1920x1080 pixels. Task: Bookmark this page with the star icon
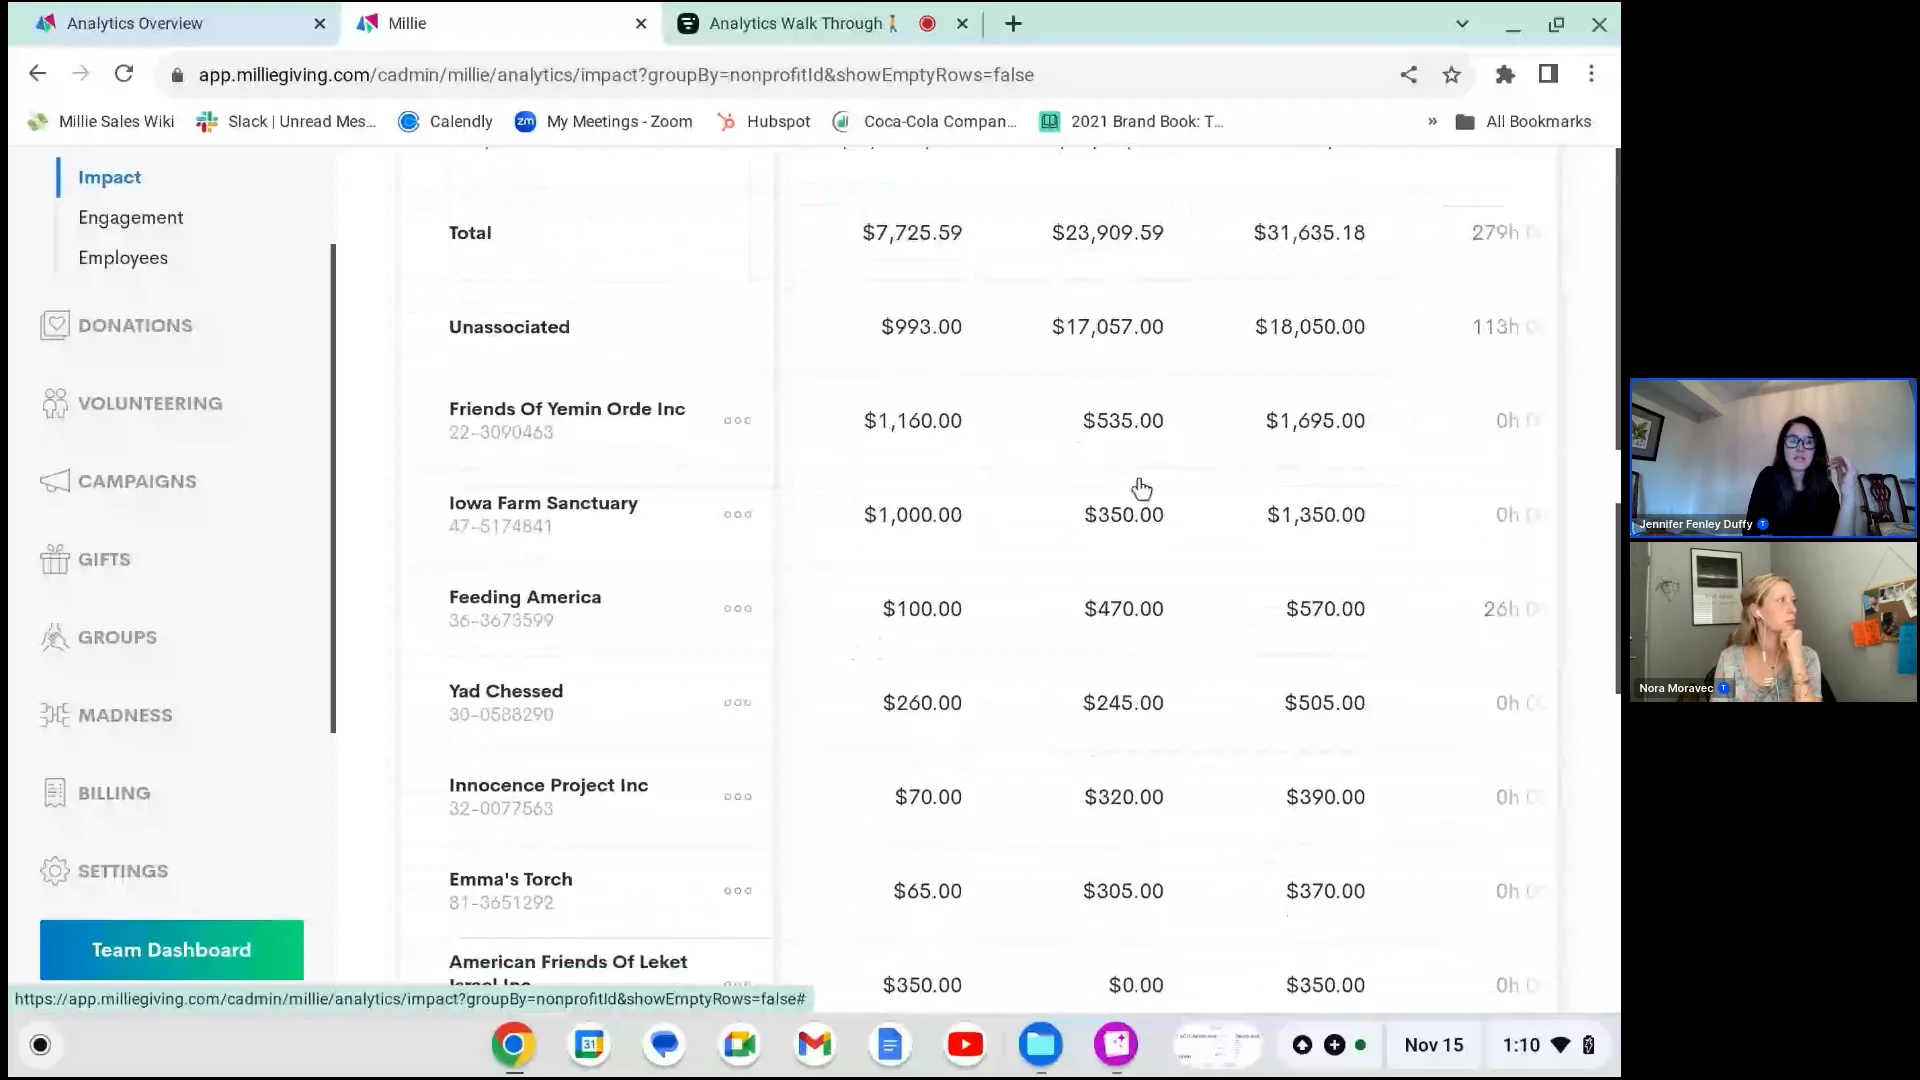coord(1452,74)
